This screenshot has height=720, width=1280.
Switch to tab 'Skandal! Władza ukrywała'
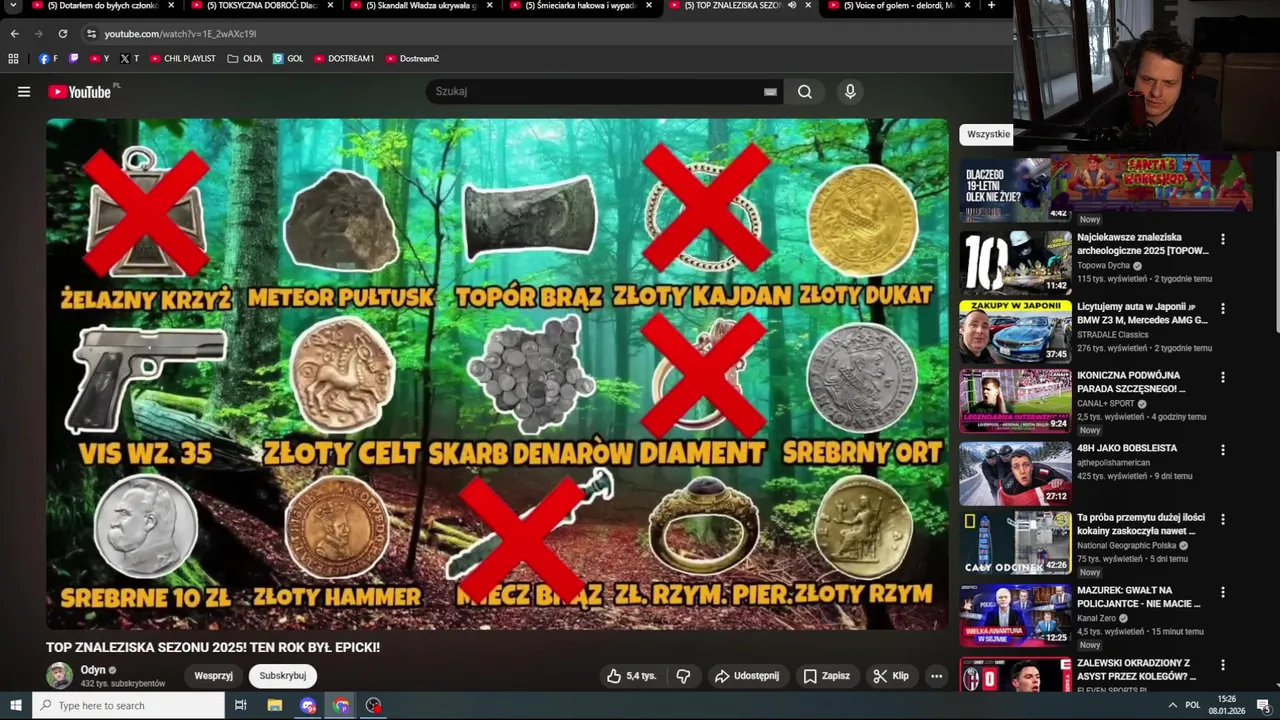(423, 6)
